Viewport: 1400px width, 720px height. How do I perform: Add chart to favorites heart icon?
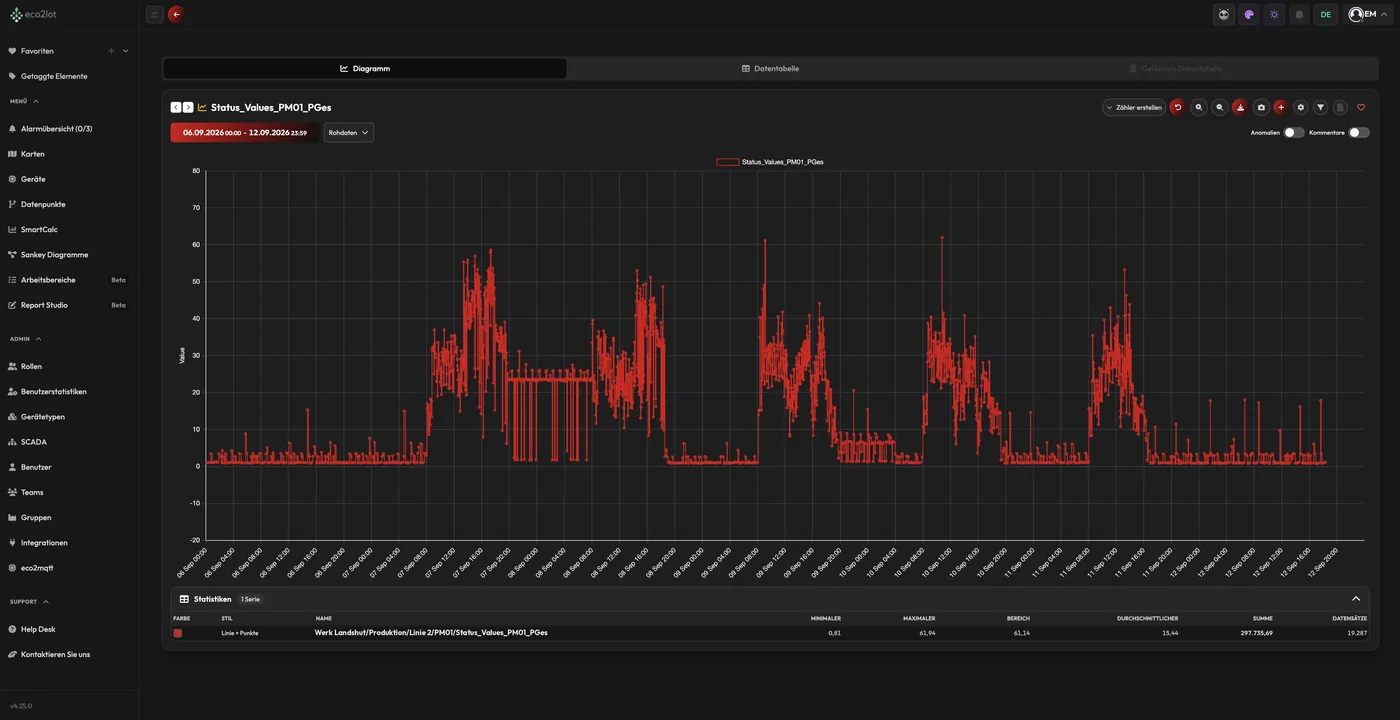pos(1361,107)
